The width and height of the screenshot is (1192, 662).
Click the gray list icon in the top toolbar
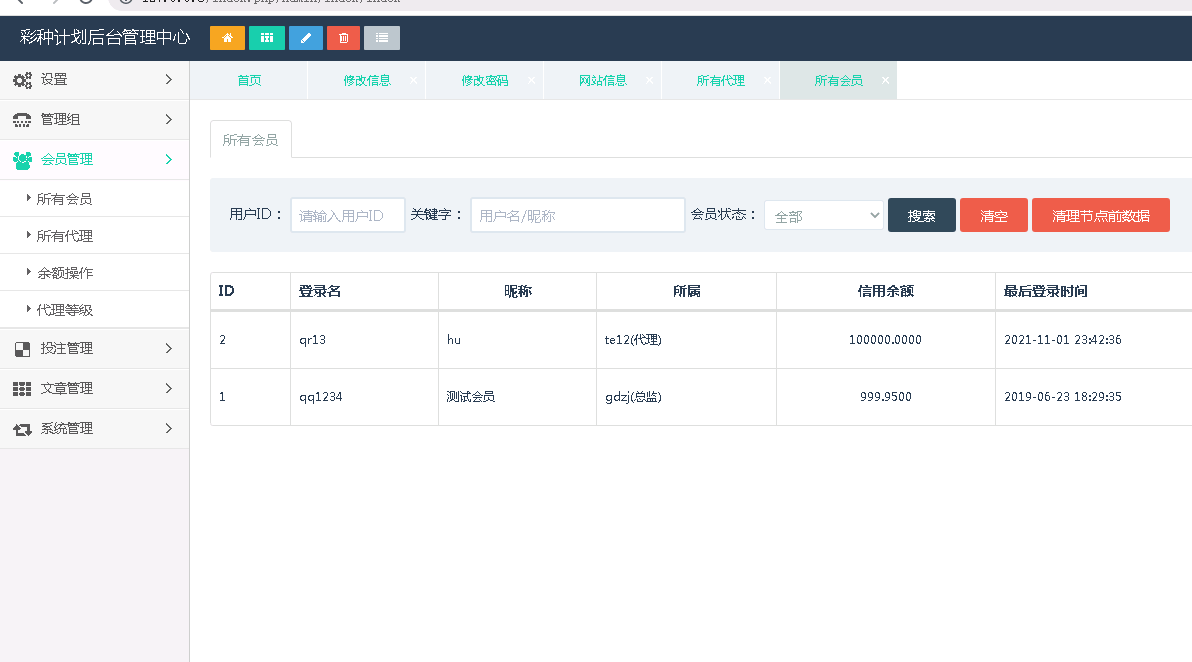coord(381,37)
